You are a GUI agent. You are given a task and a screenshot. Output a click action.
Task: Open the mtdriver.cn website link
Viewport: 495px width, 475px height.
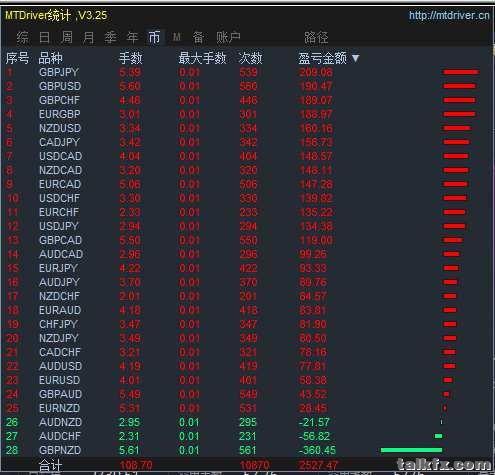[449, 15]
